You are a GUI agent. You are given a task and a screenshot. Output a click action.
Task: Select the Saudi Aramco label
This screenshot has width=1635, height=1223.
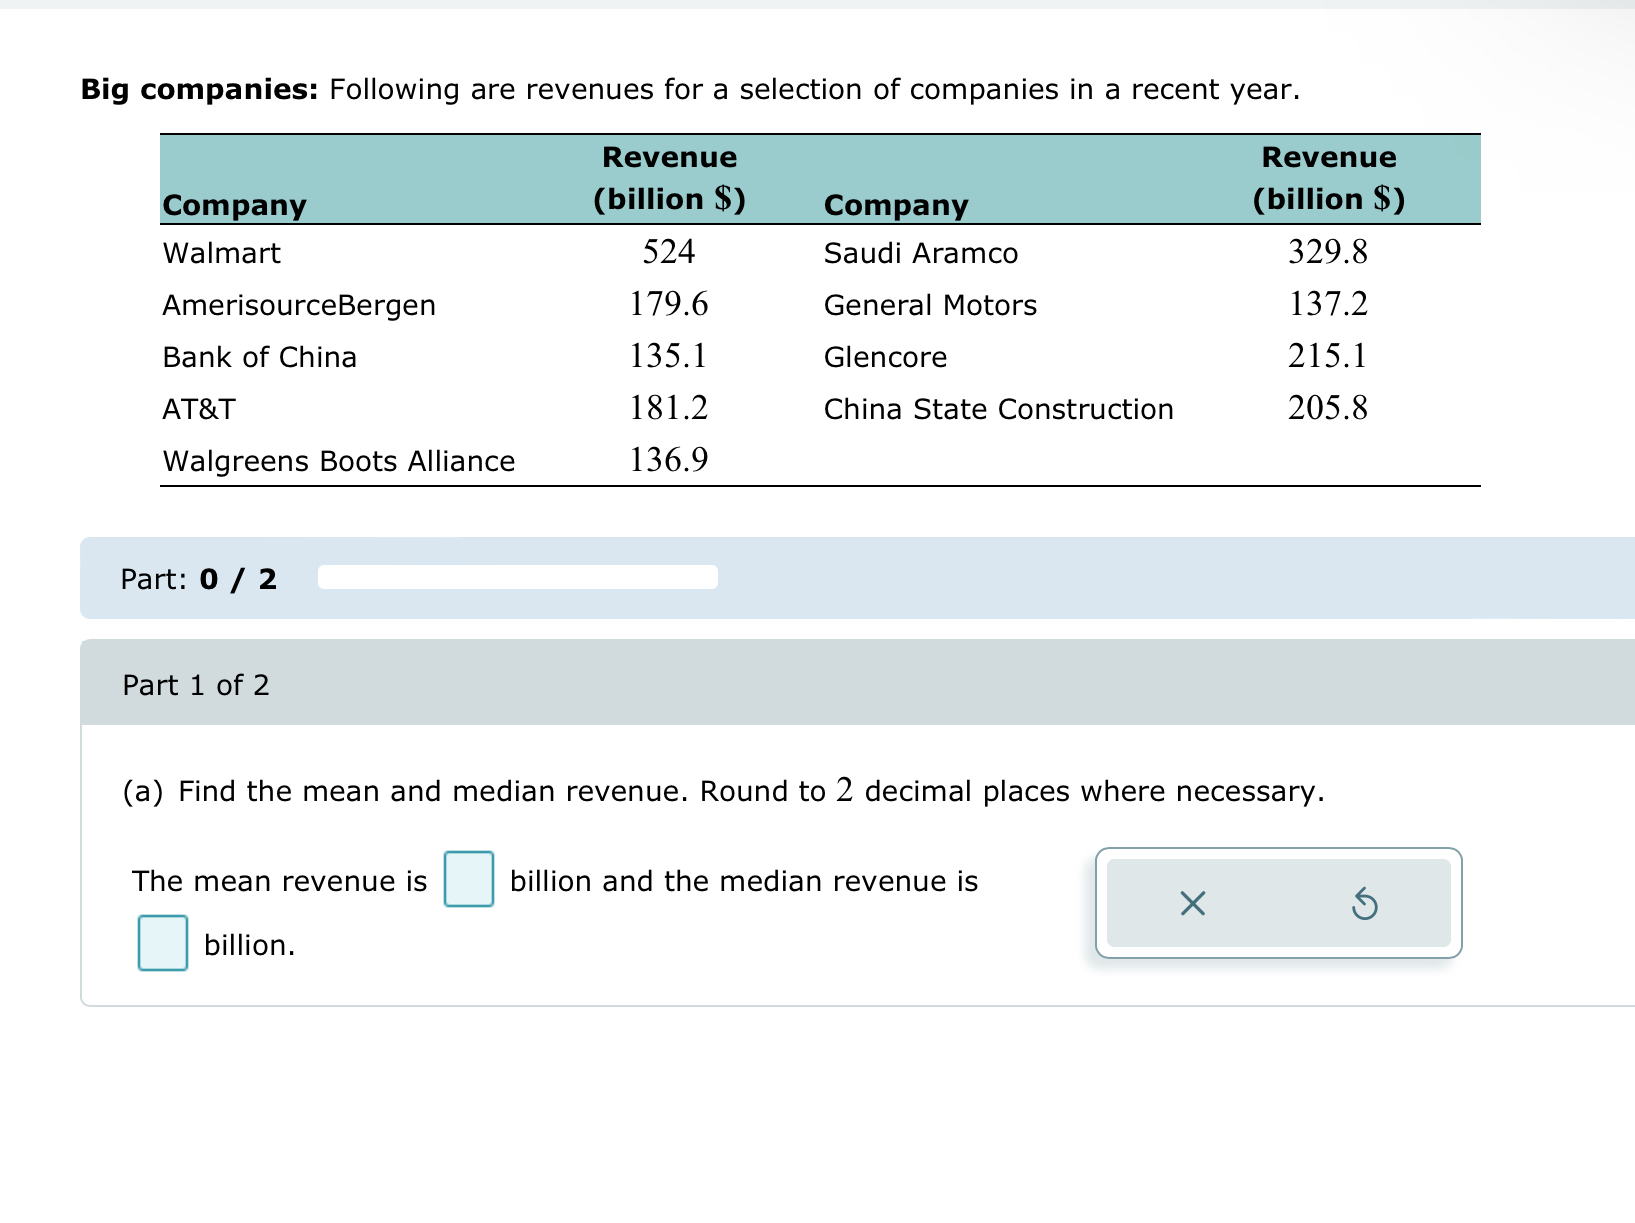point(921,253)
